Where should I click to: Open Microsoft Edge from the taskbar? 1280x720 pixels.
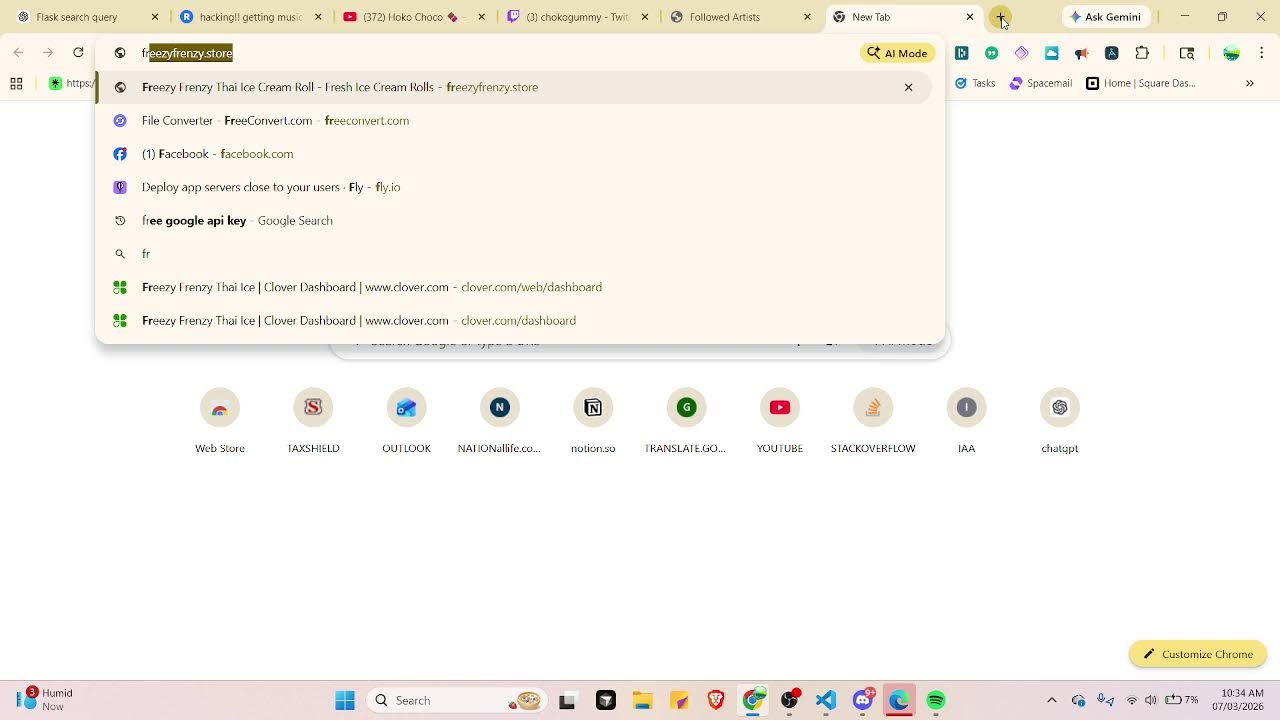[899, 700]
